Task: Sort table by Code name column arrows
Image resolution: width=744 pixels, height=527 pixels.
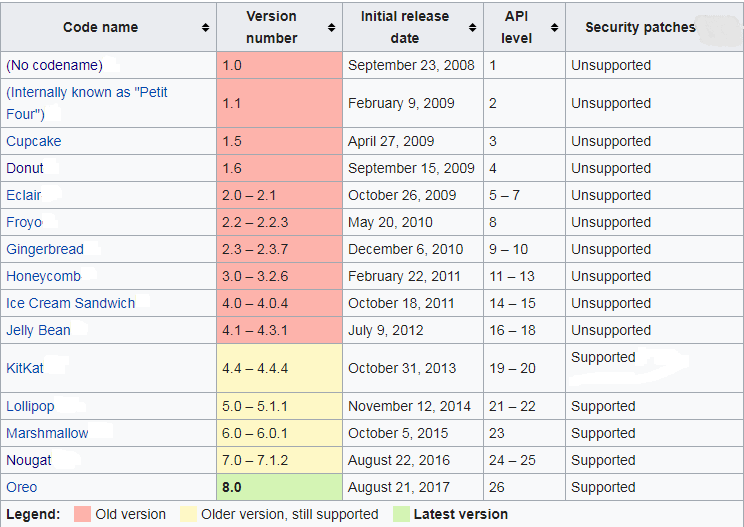Action: 205,28
